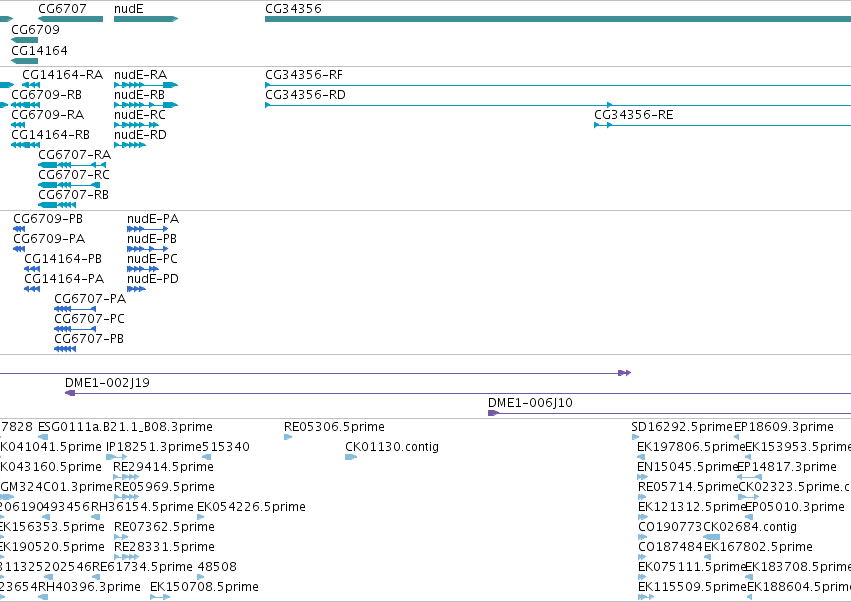851x602 pixels.
Task: Select the DME1-002J19 BAC label
Action: tap(107, 383)
